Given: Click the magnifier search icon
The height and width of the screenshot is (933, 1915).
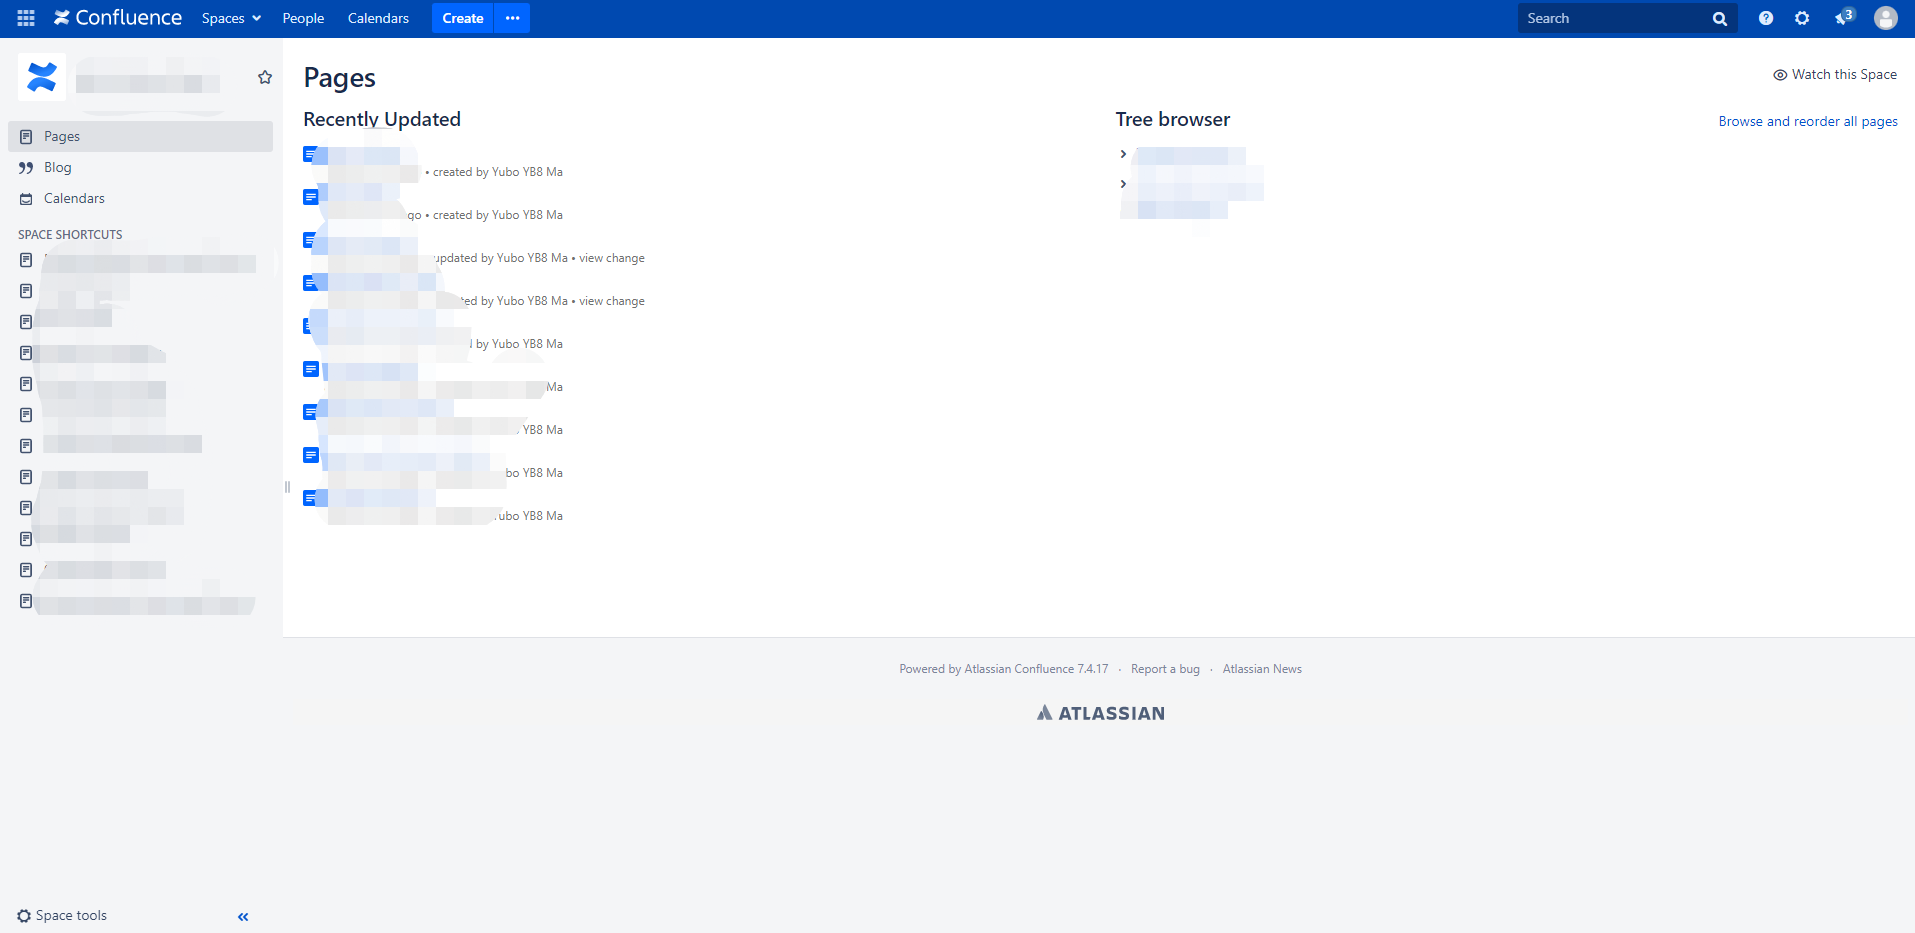Looking at the screenshot, I should click(x=1720, y=19).
